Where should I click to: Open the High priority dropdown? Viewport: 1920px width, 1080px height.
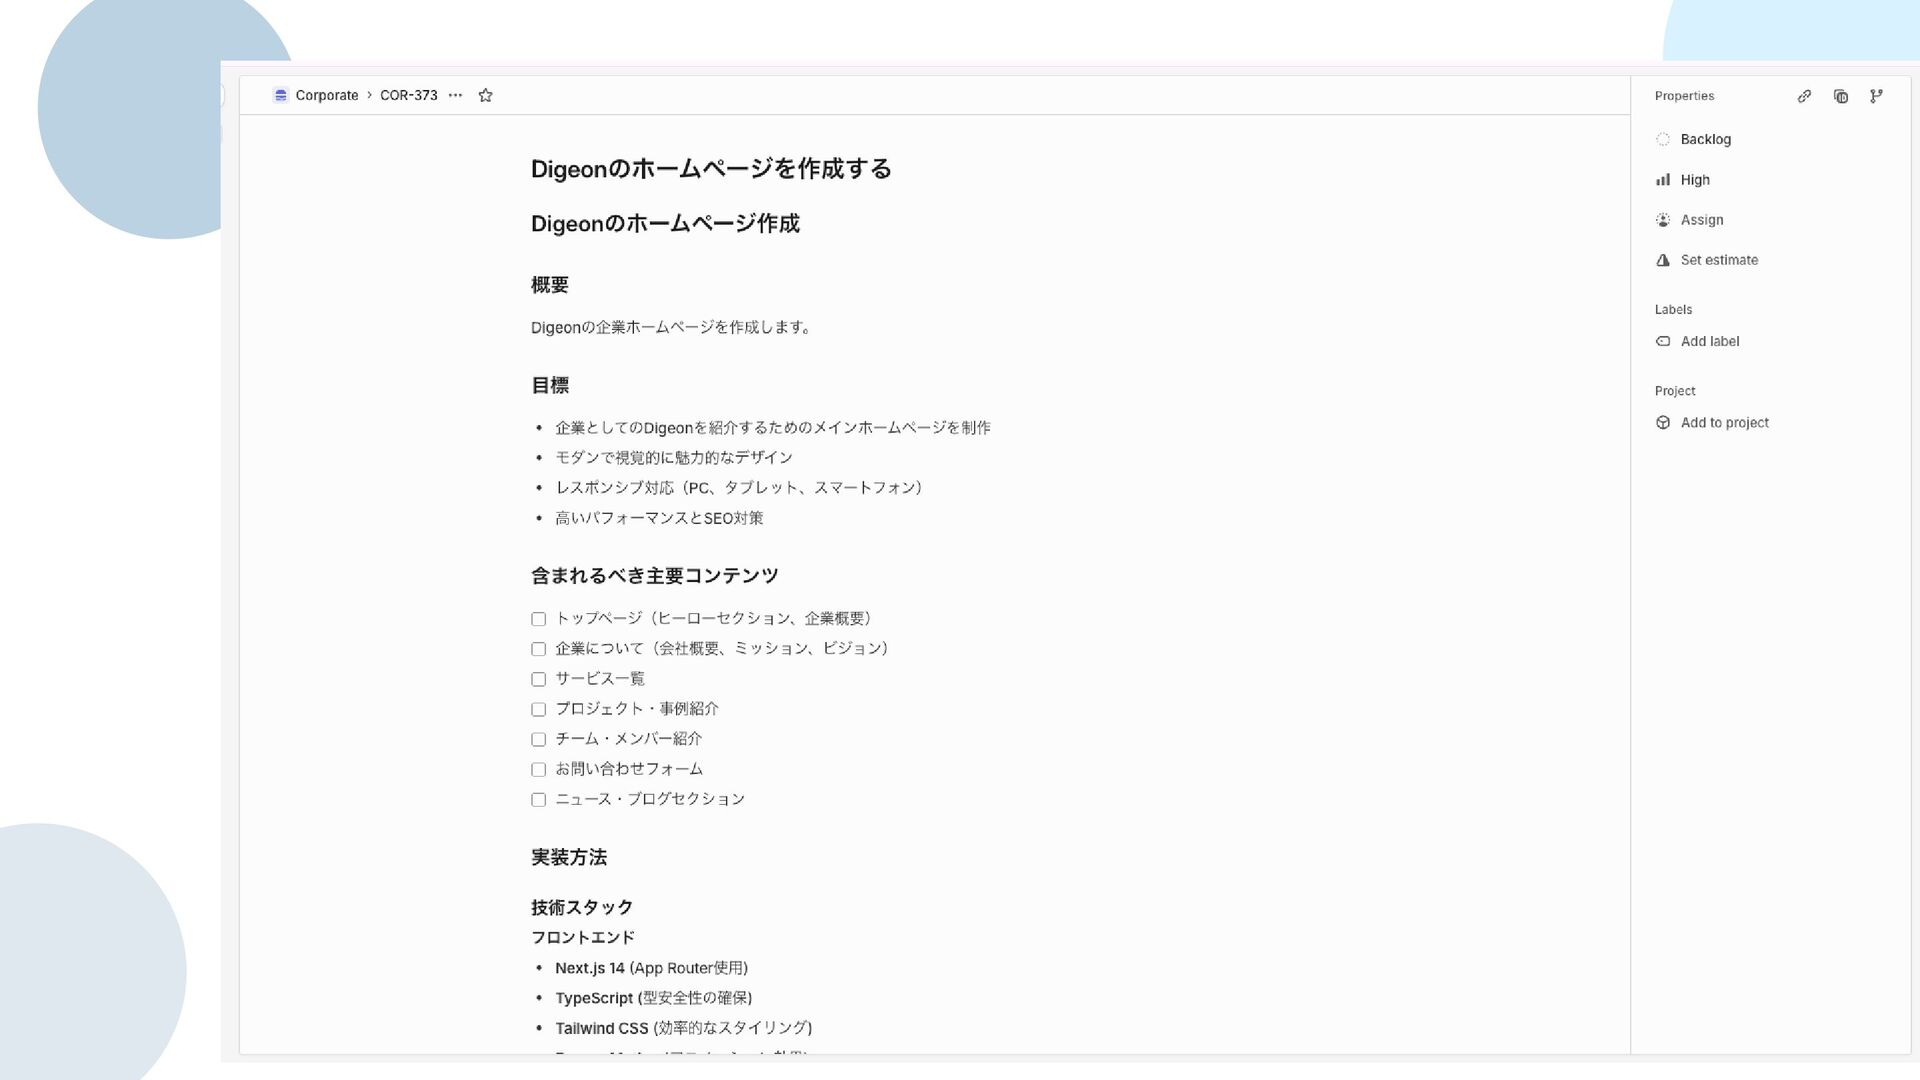pos(1683,180)
